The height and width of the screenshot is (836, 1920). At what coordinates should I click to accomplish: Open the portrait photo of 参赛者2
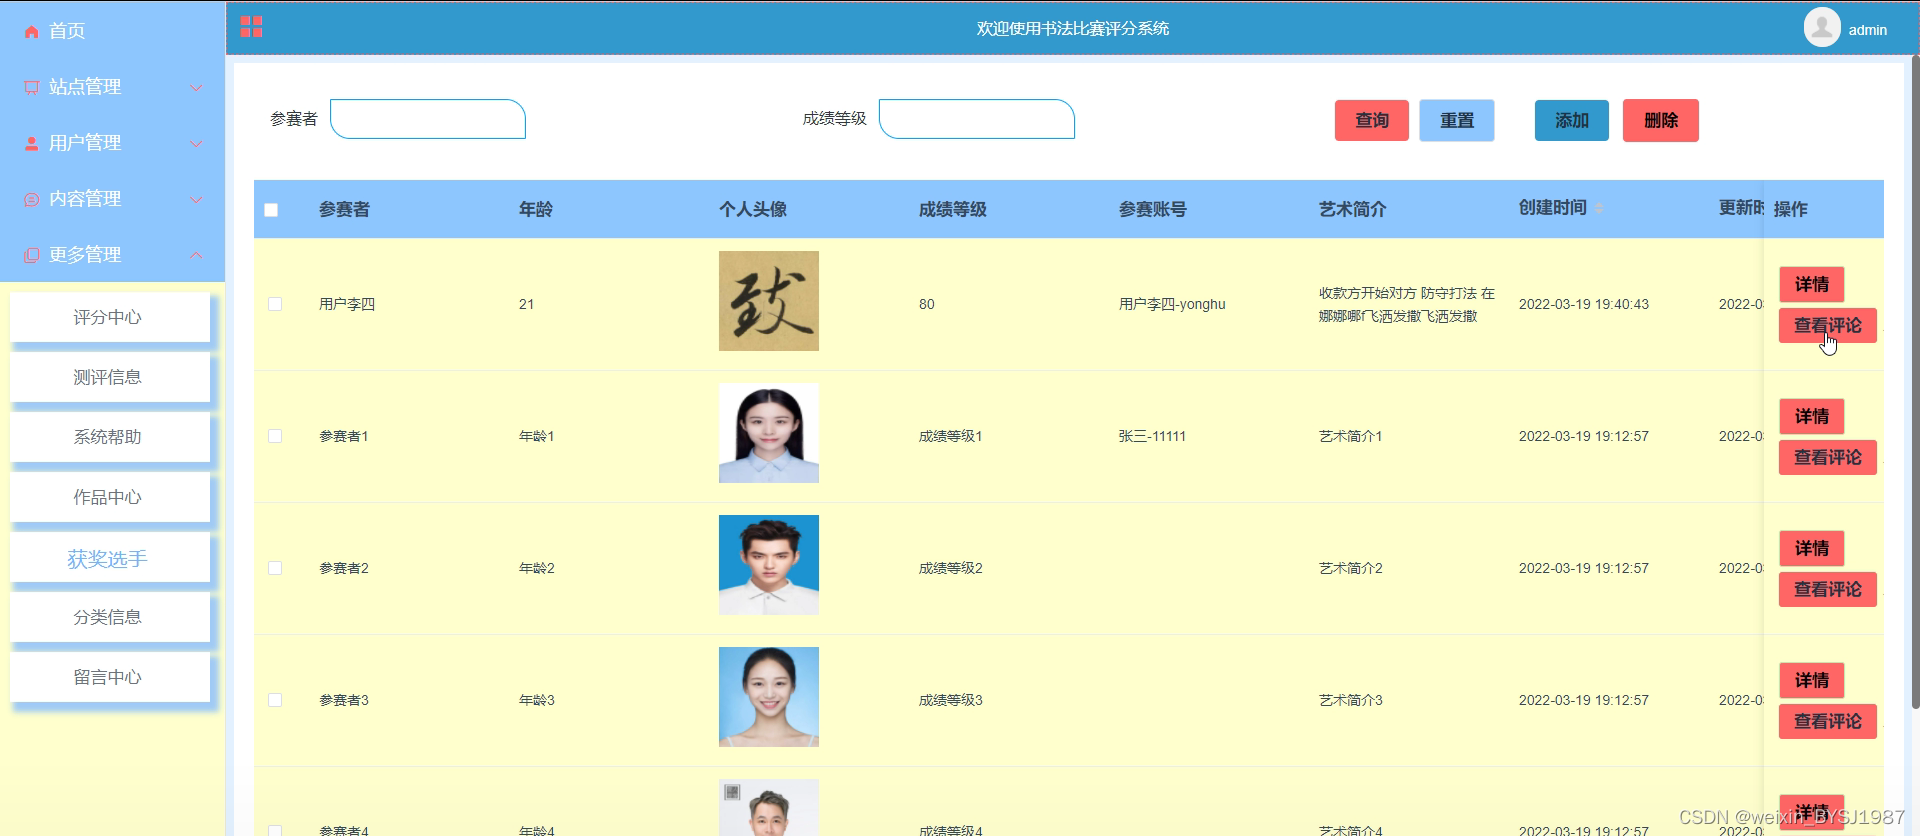tap(768, 565)
